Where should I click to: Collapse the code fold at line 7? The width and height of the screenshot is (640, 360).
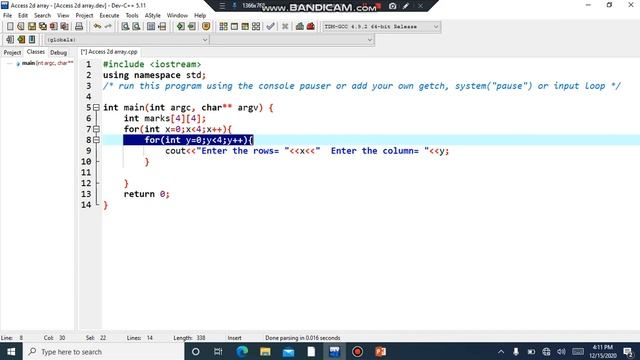pyautogui.click(x=96, y=129)
